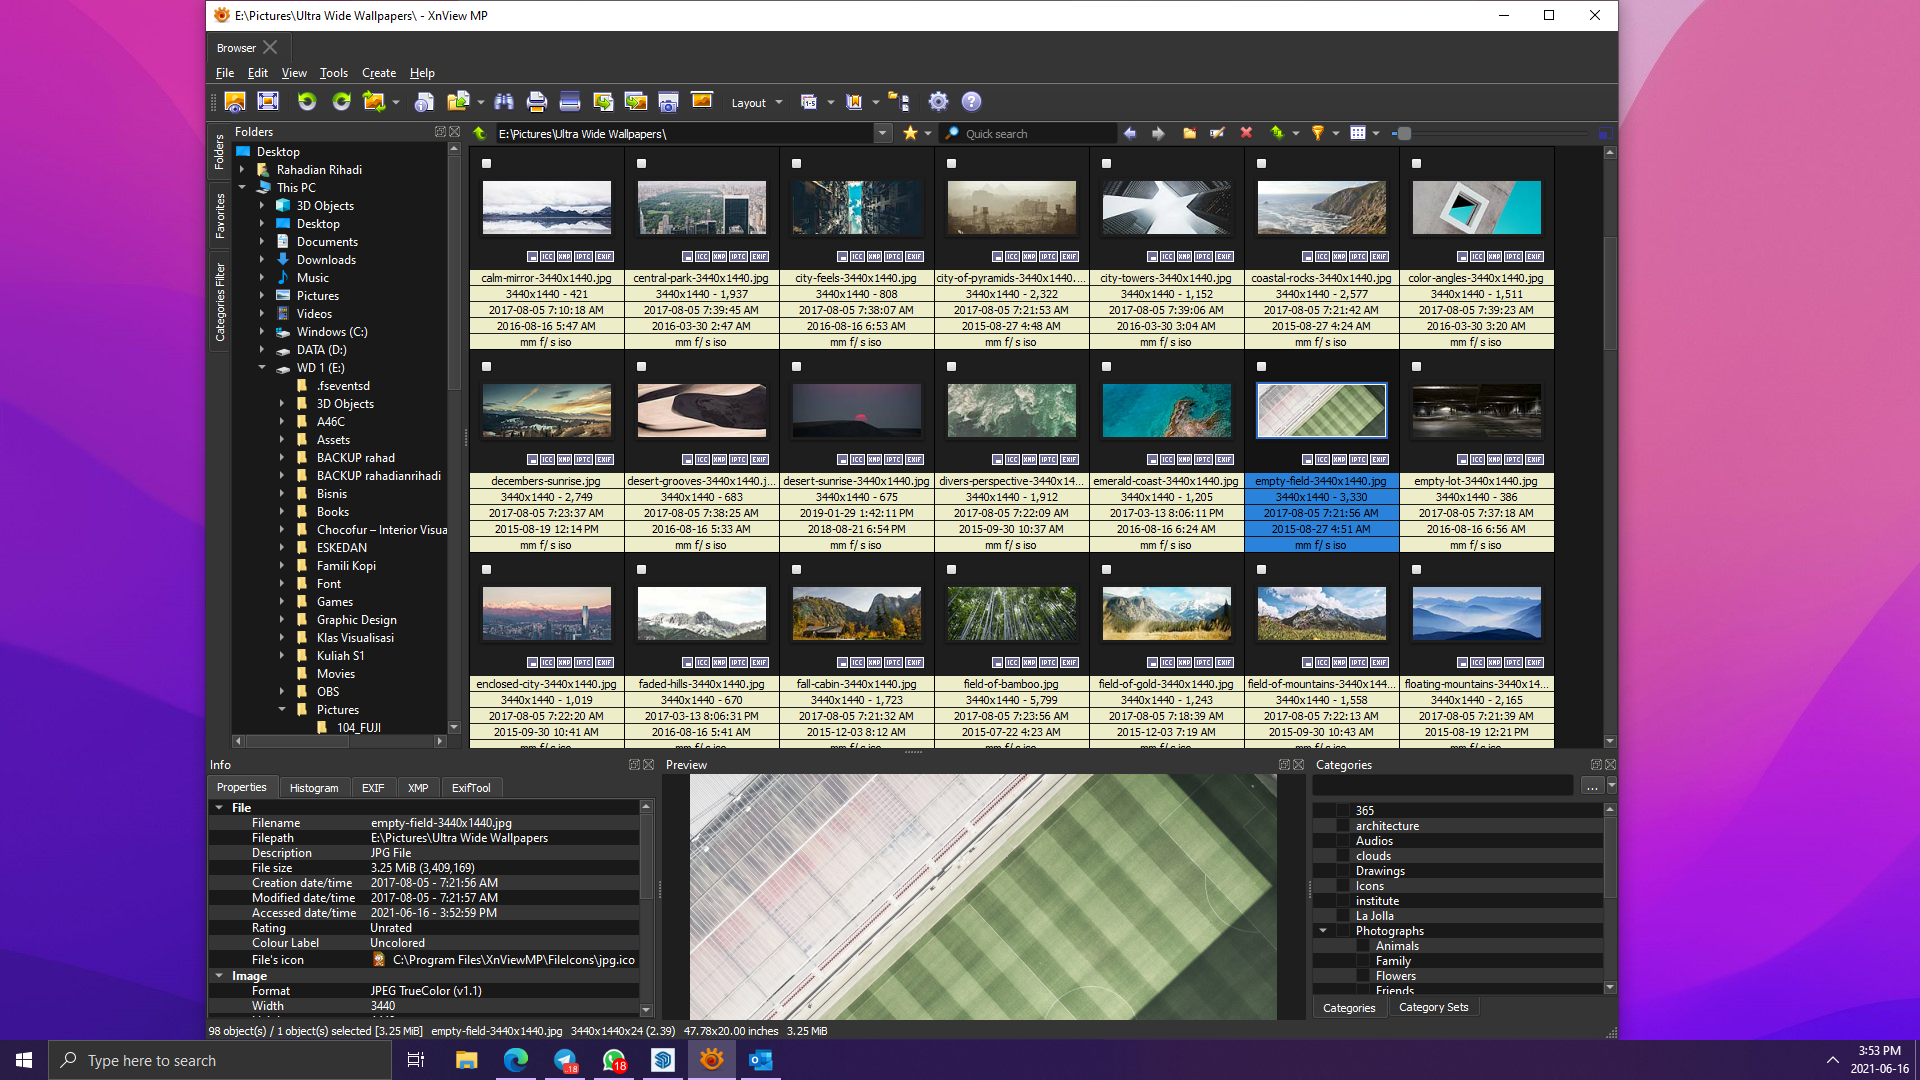Open Settings via the gear icon

pyautogui.click(x=938, y=102)
